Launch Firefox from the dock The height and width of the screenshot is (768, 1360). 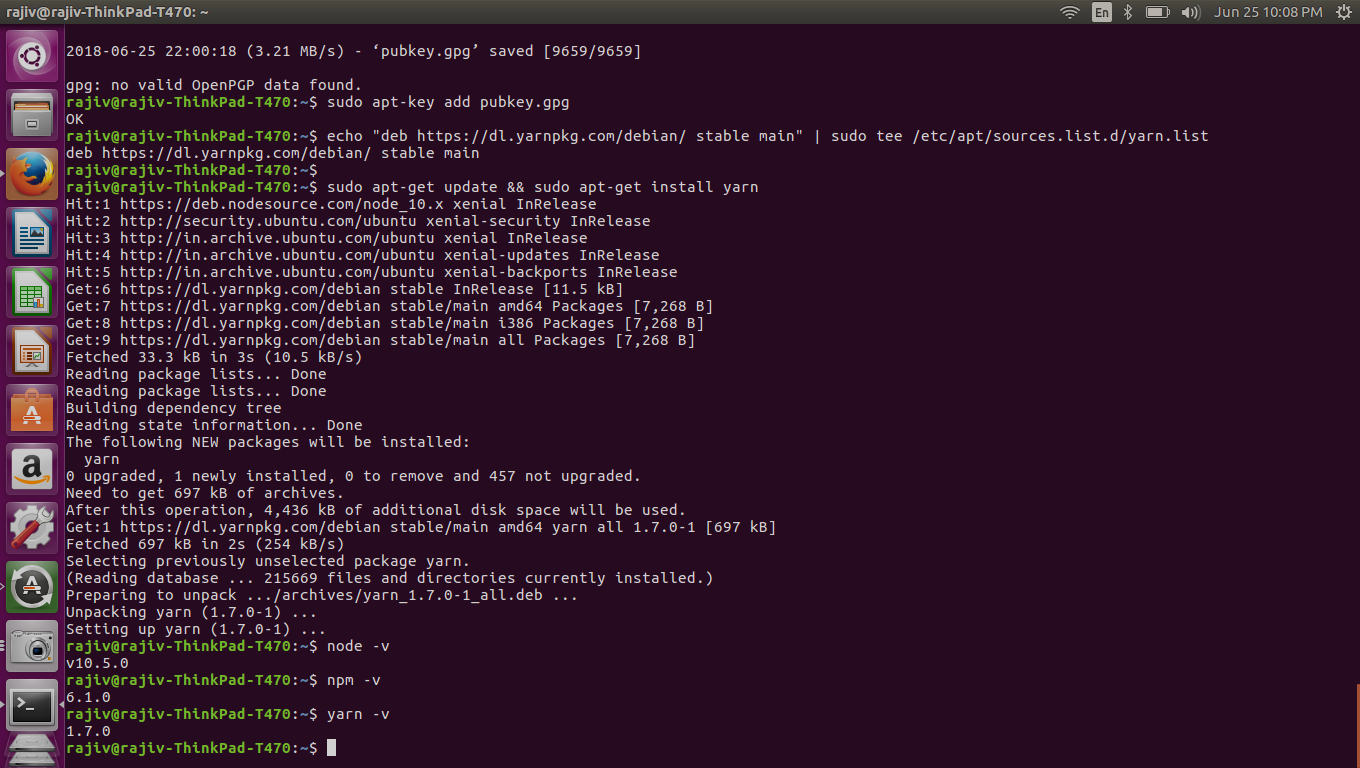click(32, 174)
